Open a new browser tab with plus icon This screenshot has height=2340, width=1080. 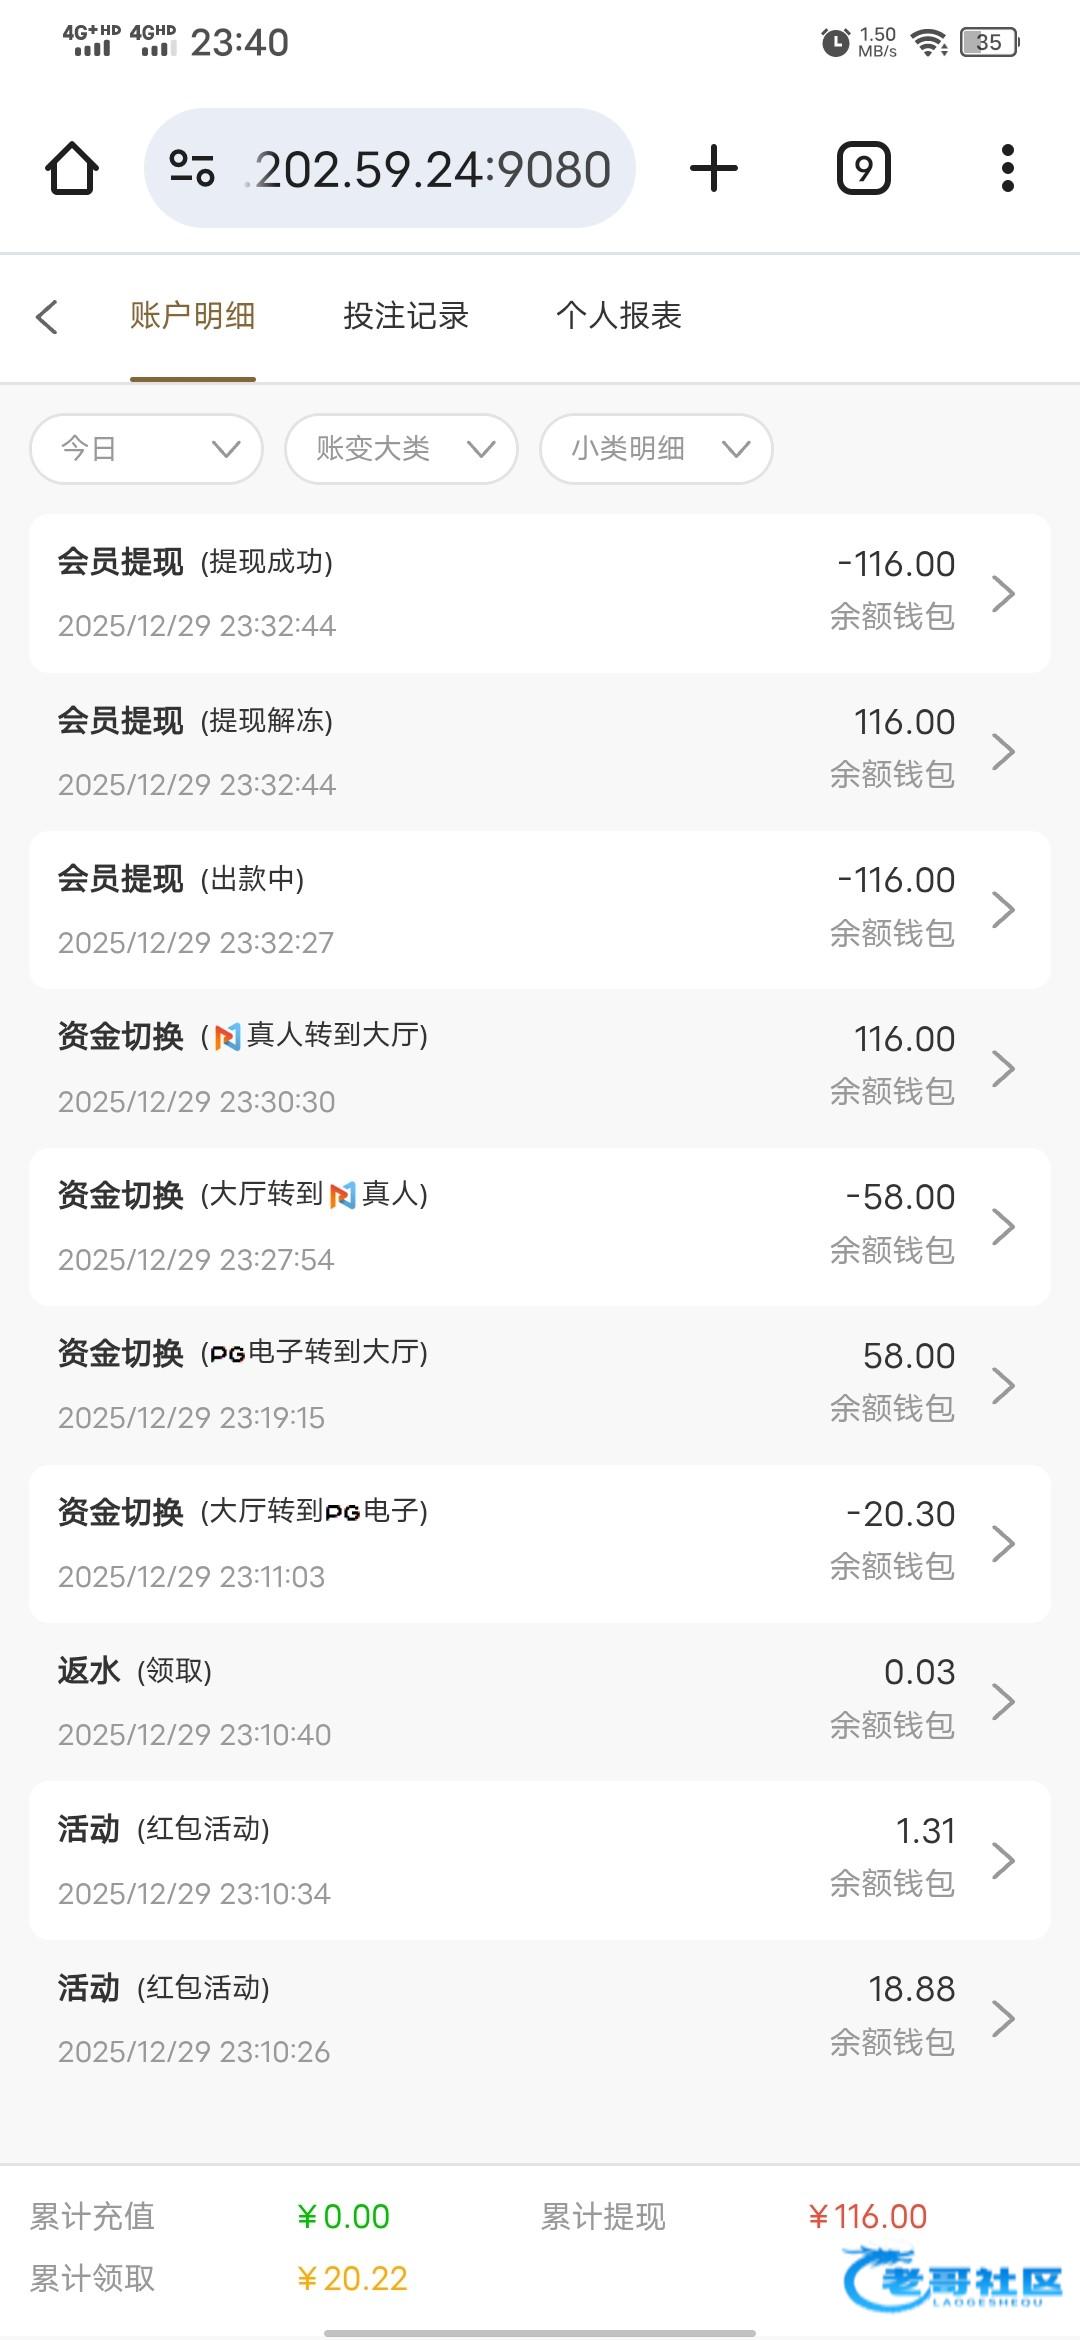714,168
